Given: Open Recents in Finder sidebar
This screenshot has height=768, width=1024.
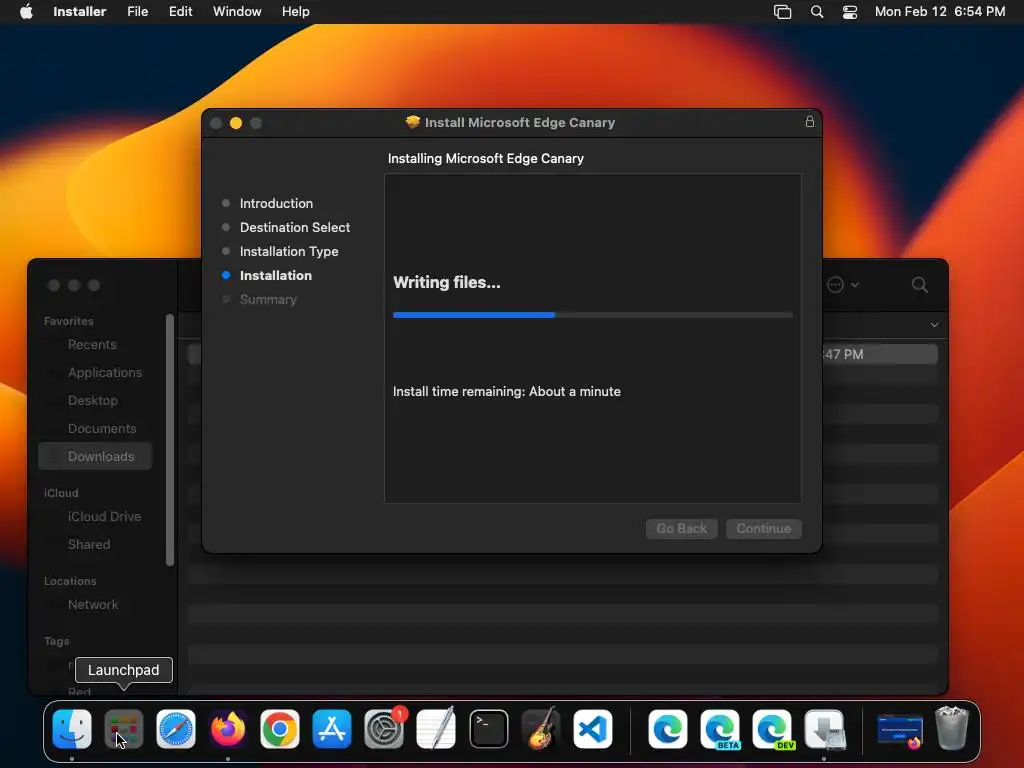Looking at the screenshot, I should coord(92,344).
